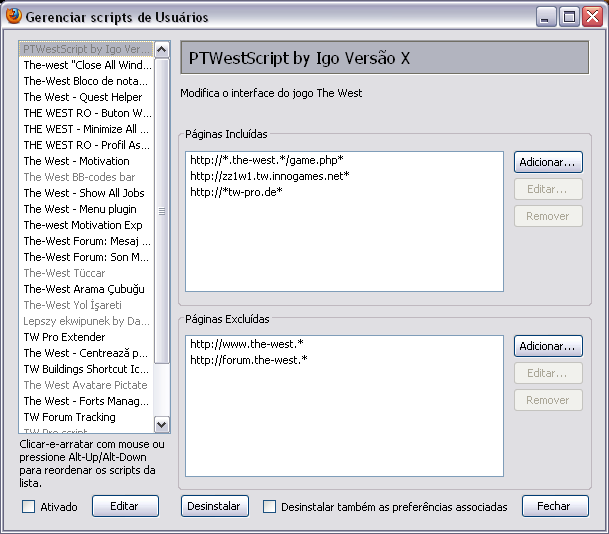Toggle the Ativado checkbox
609x534 pixels.
click(x=28, y=506)
